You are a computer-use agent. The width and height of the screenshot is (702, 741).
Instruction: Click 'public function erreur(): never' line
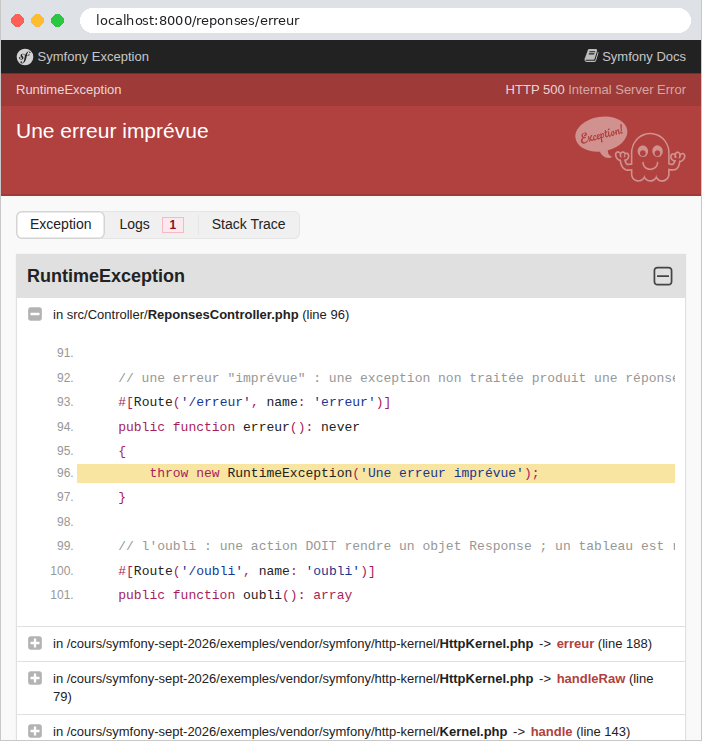pyautogui.click(x=239, y=427)
